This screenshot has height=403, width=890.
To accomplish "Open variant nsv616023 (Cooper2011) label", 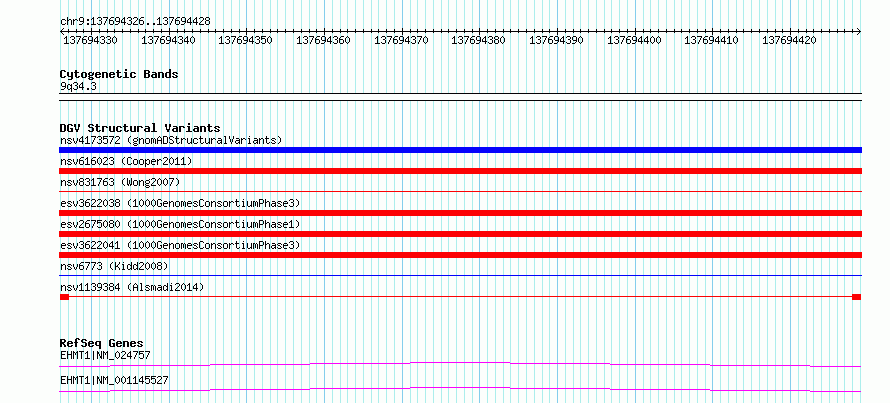I will [x=126, y=161].
